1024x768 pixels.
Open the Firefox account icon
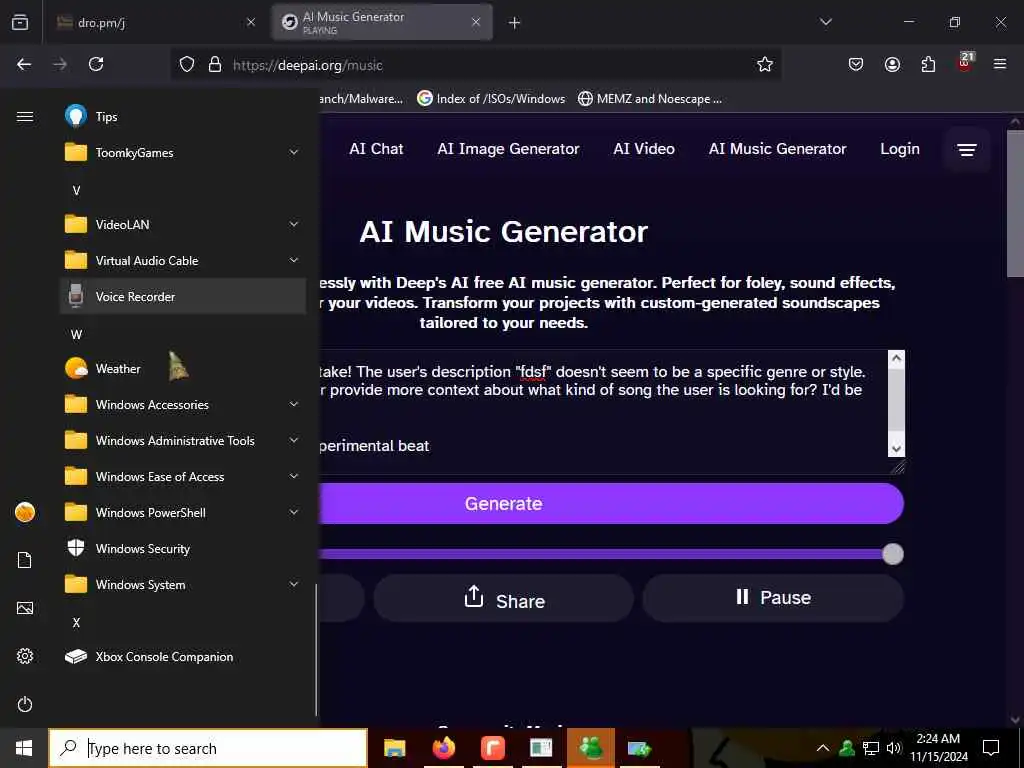[892, 64]
